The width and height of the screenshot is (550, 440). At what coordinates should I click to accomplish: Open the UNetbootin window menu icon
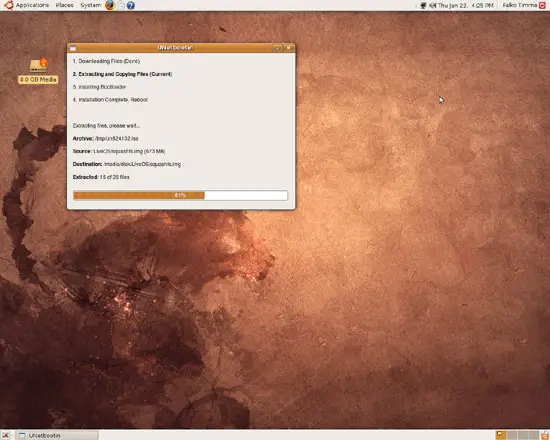[x=73, y=48]
